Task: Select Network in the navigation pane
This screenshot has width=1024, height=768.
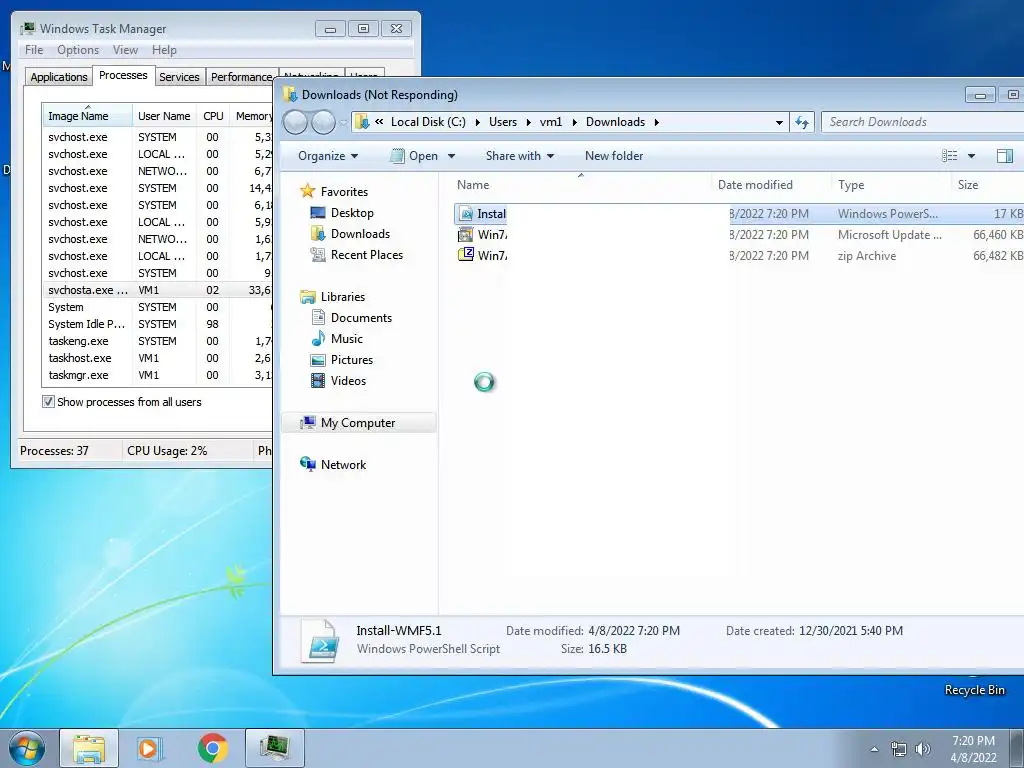Action: [343, 464]
